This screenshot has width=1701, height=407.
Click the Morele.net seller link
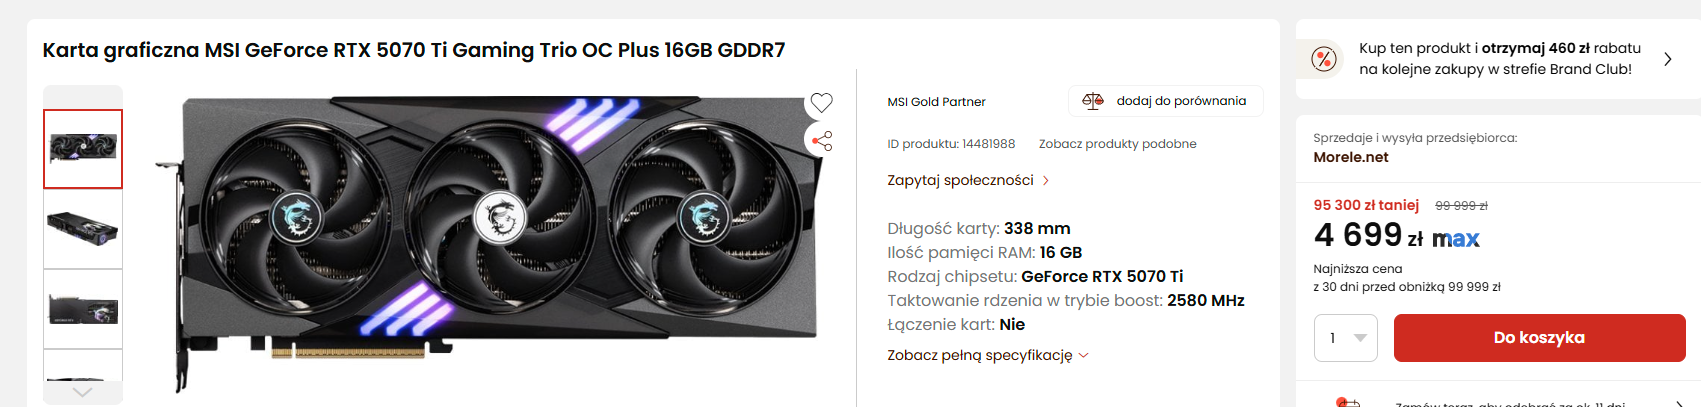click(x=1350, y=157)
